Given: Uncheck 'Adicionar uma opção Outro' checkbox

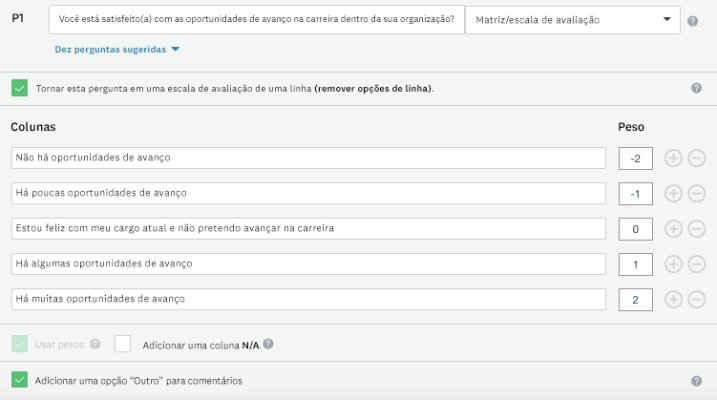Looking at the screenshot, I should pyautogui.click(x=20, y=380).
